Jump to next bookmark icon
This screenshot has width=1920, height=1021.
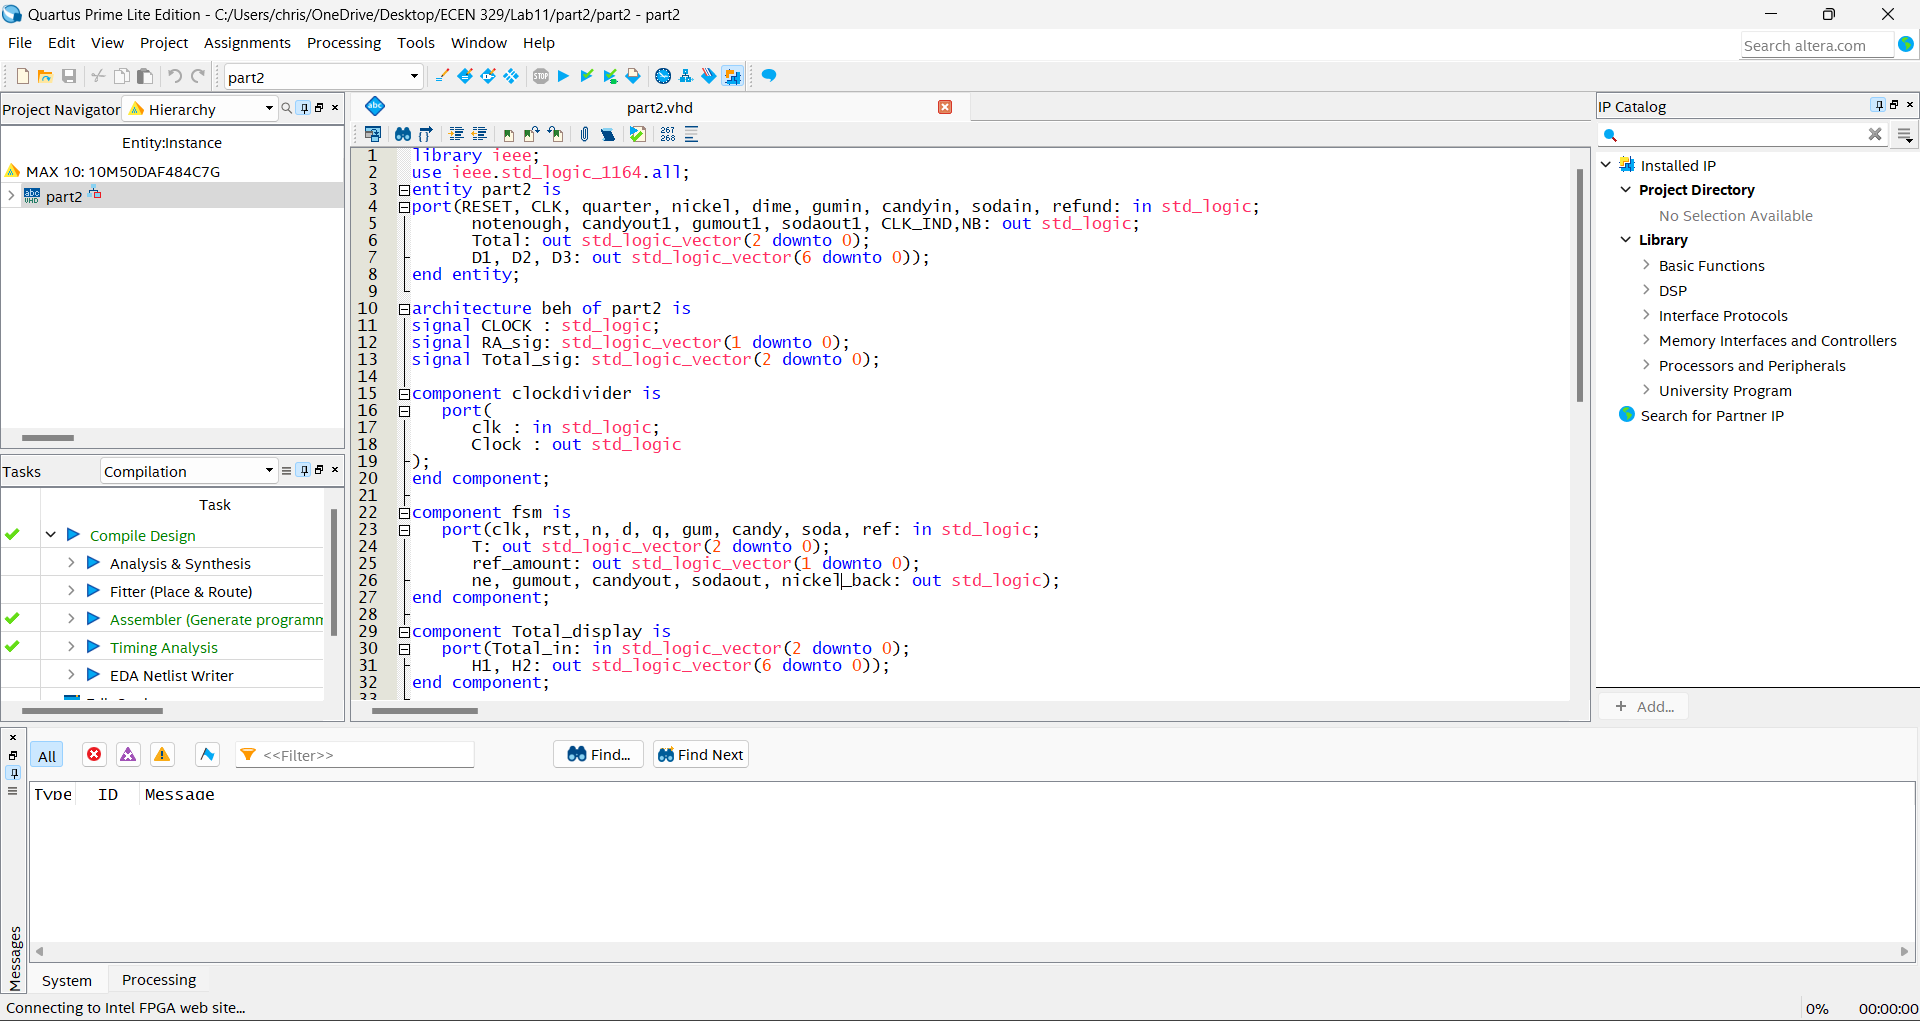pos(532,134)
